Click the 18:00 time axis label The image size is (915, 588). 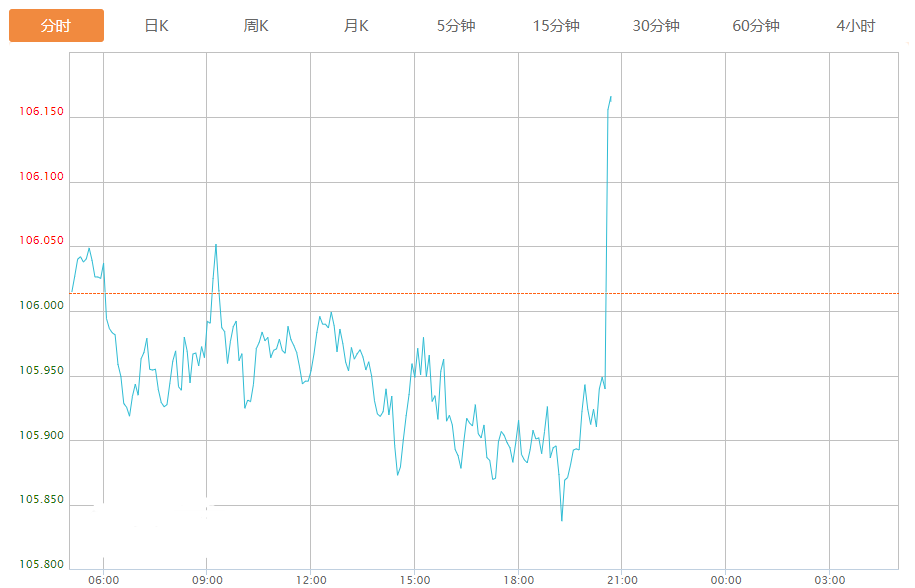[x=518, y=580]
